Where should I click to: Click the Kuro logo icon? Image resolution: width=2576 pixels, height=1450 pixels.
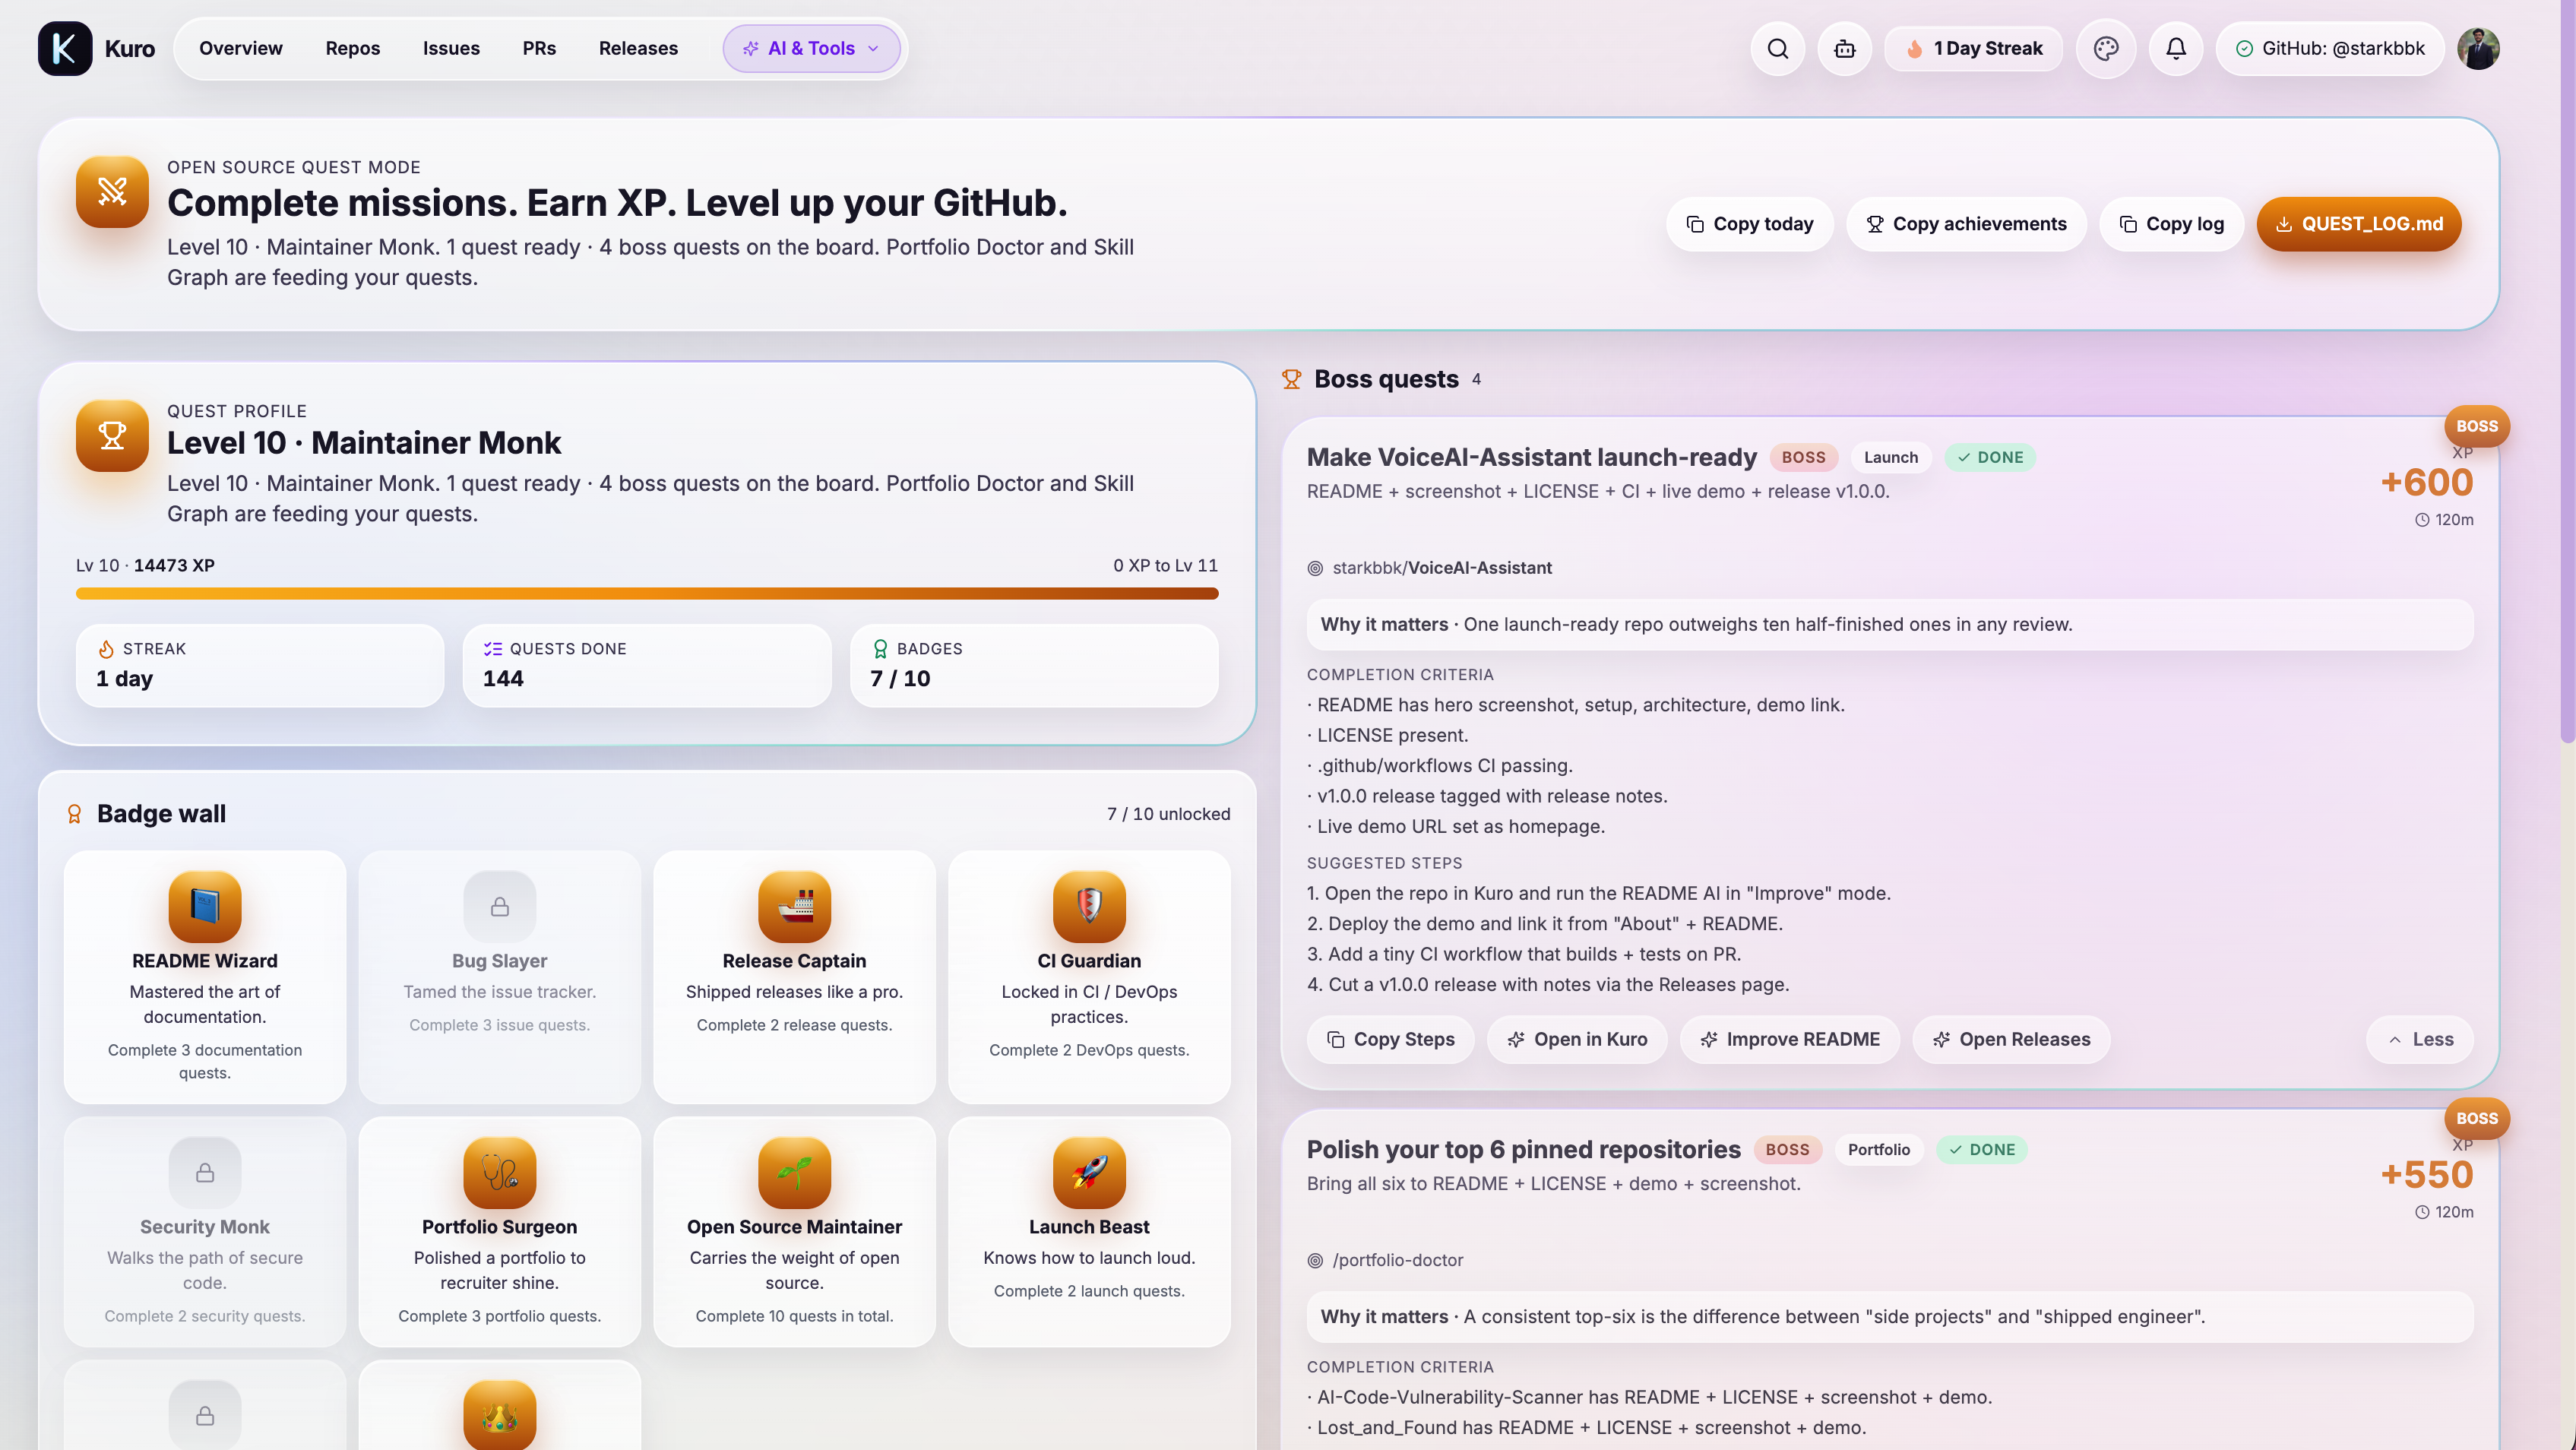[65, 48]
